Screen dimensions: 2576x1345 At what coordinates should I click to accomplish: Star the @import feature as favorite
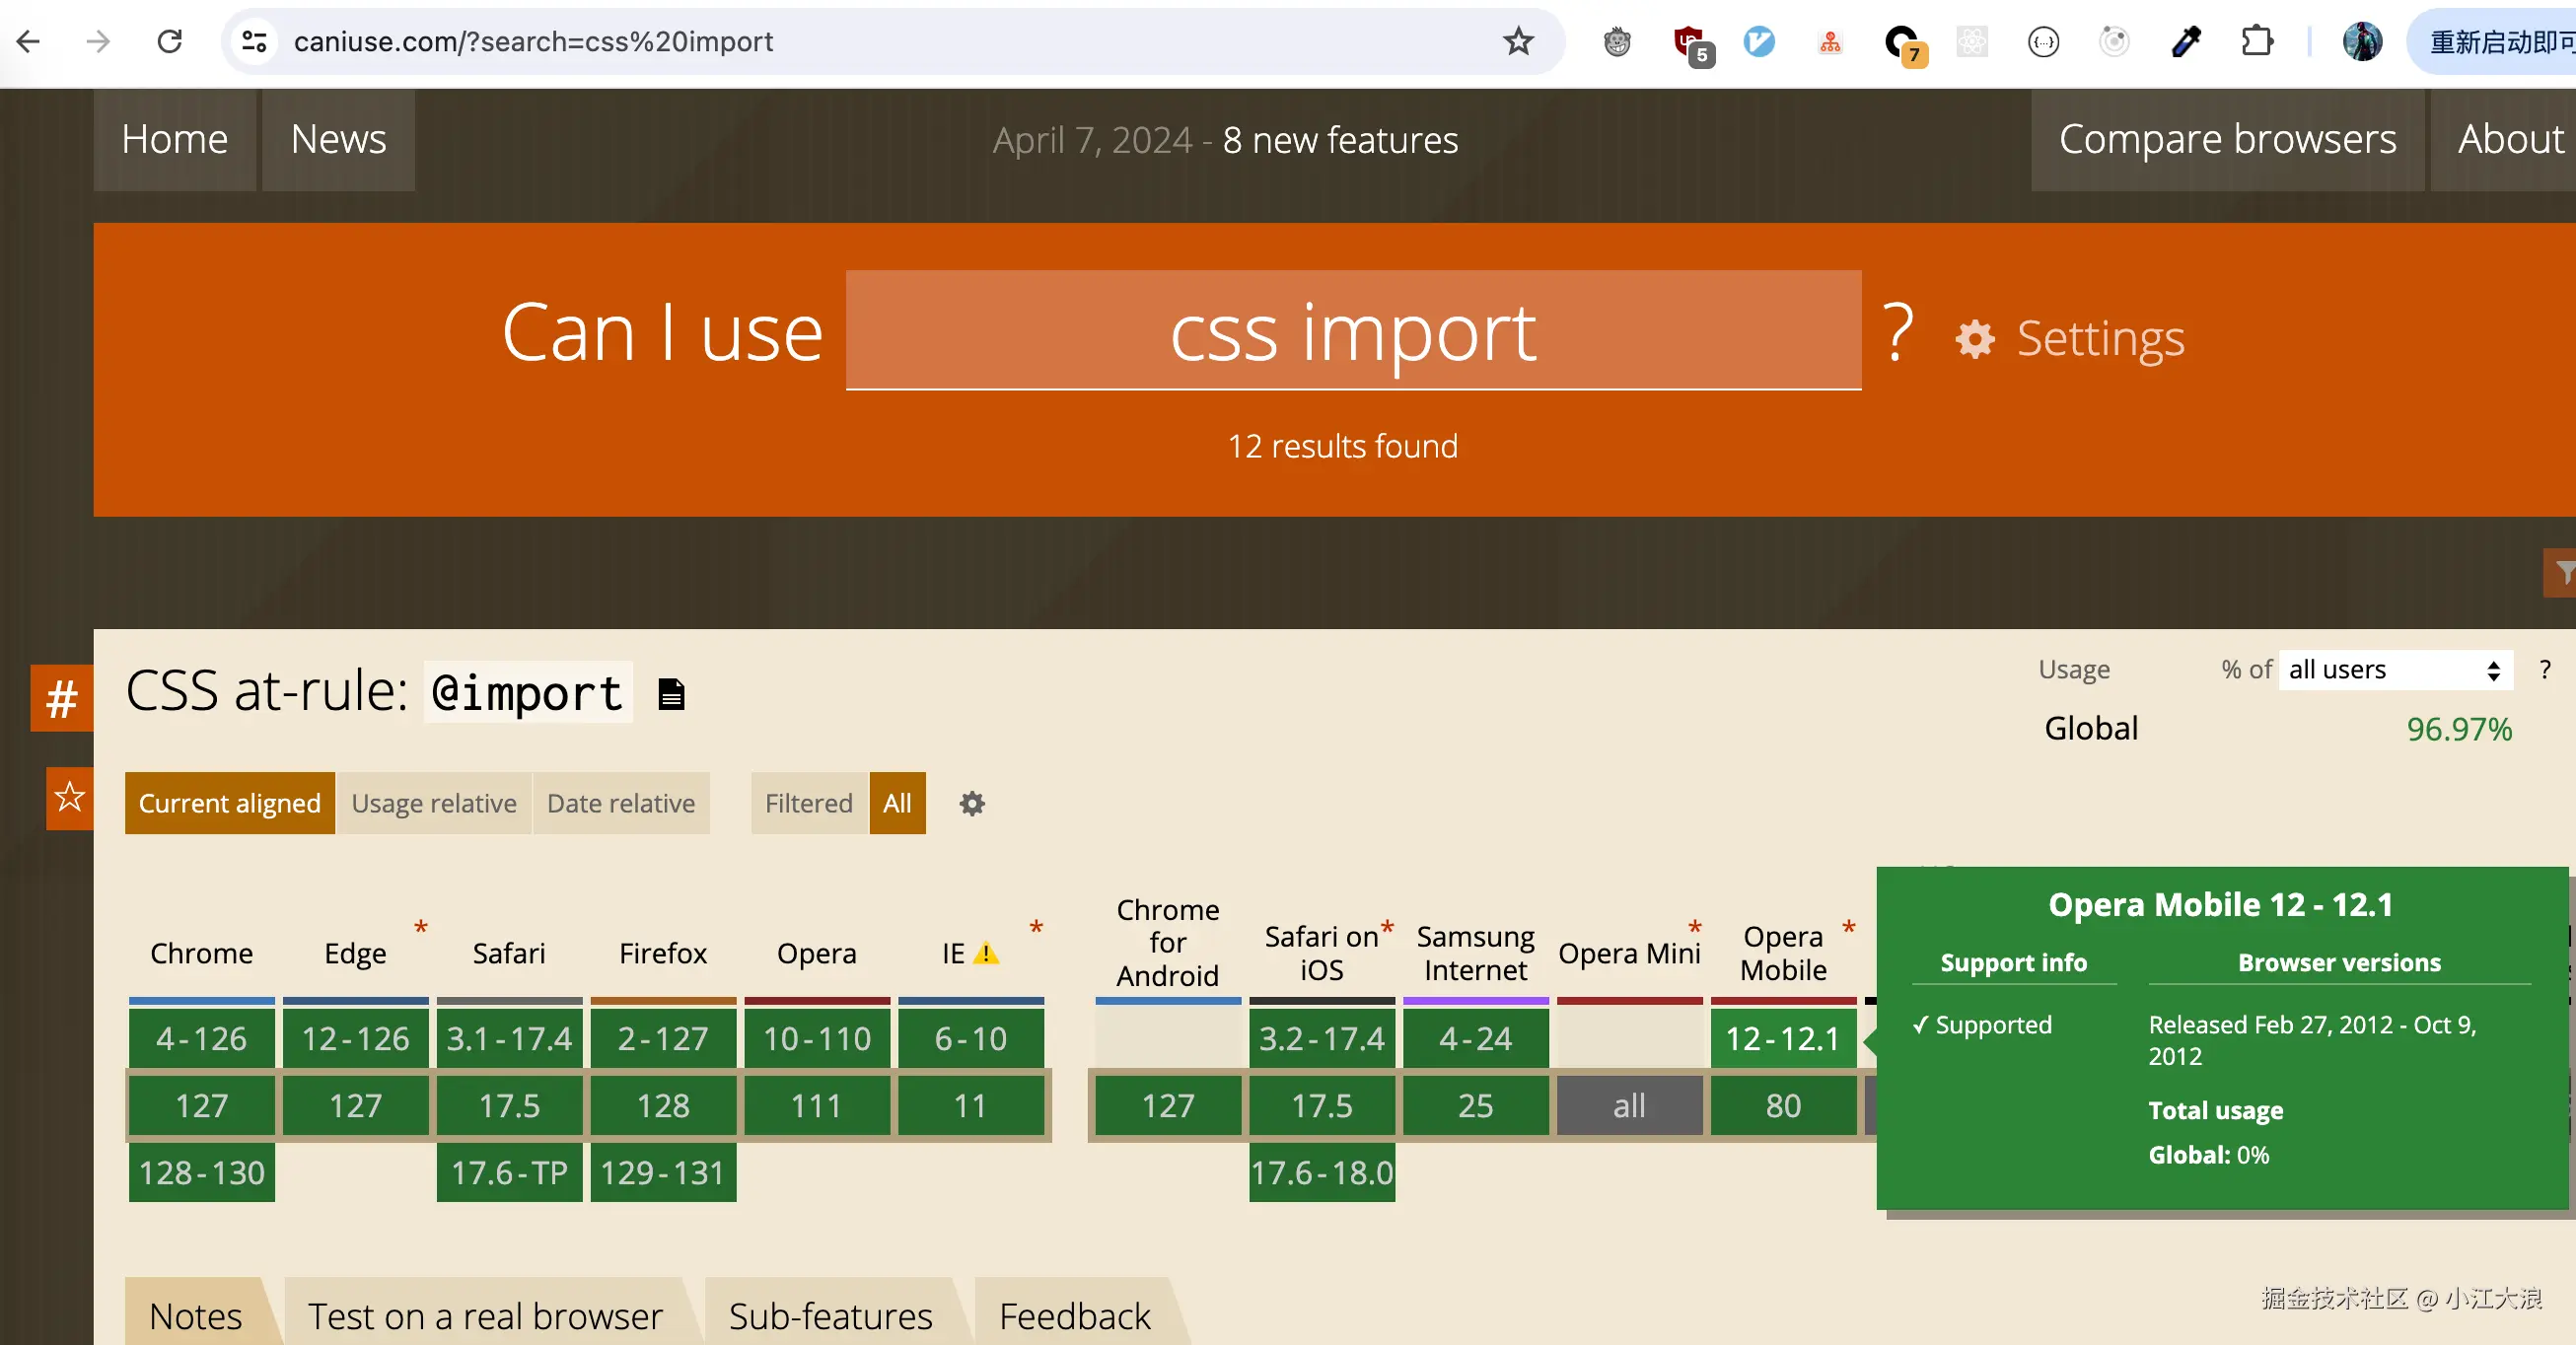pos(69,798)
